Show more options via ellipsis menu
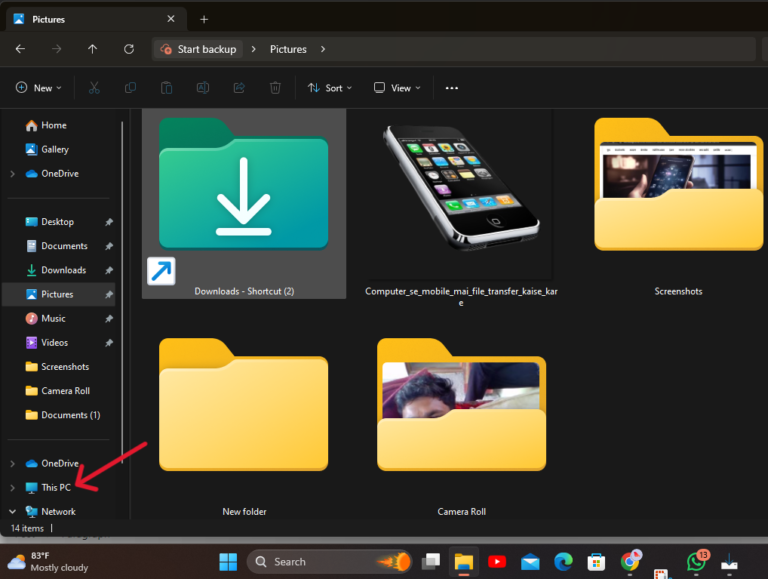Viewport: 768px width, 579px height. (x=451, y=88)
